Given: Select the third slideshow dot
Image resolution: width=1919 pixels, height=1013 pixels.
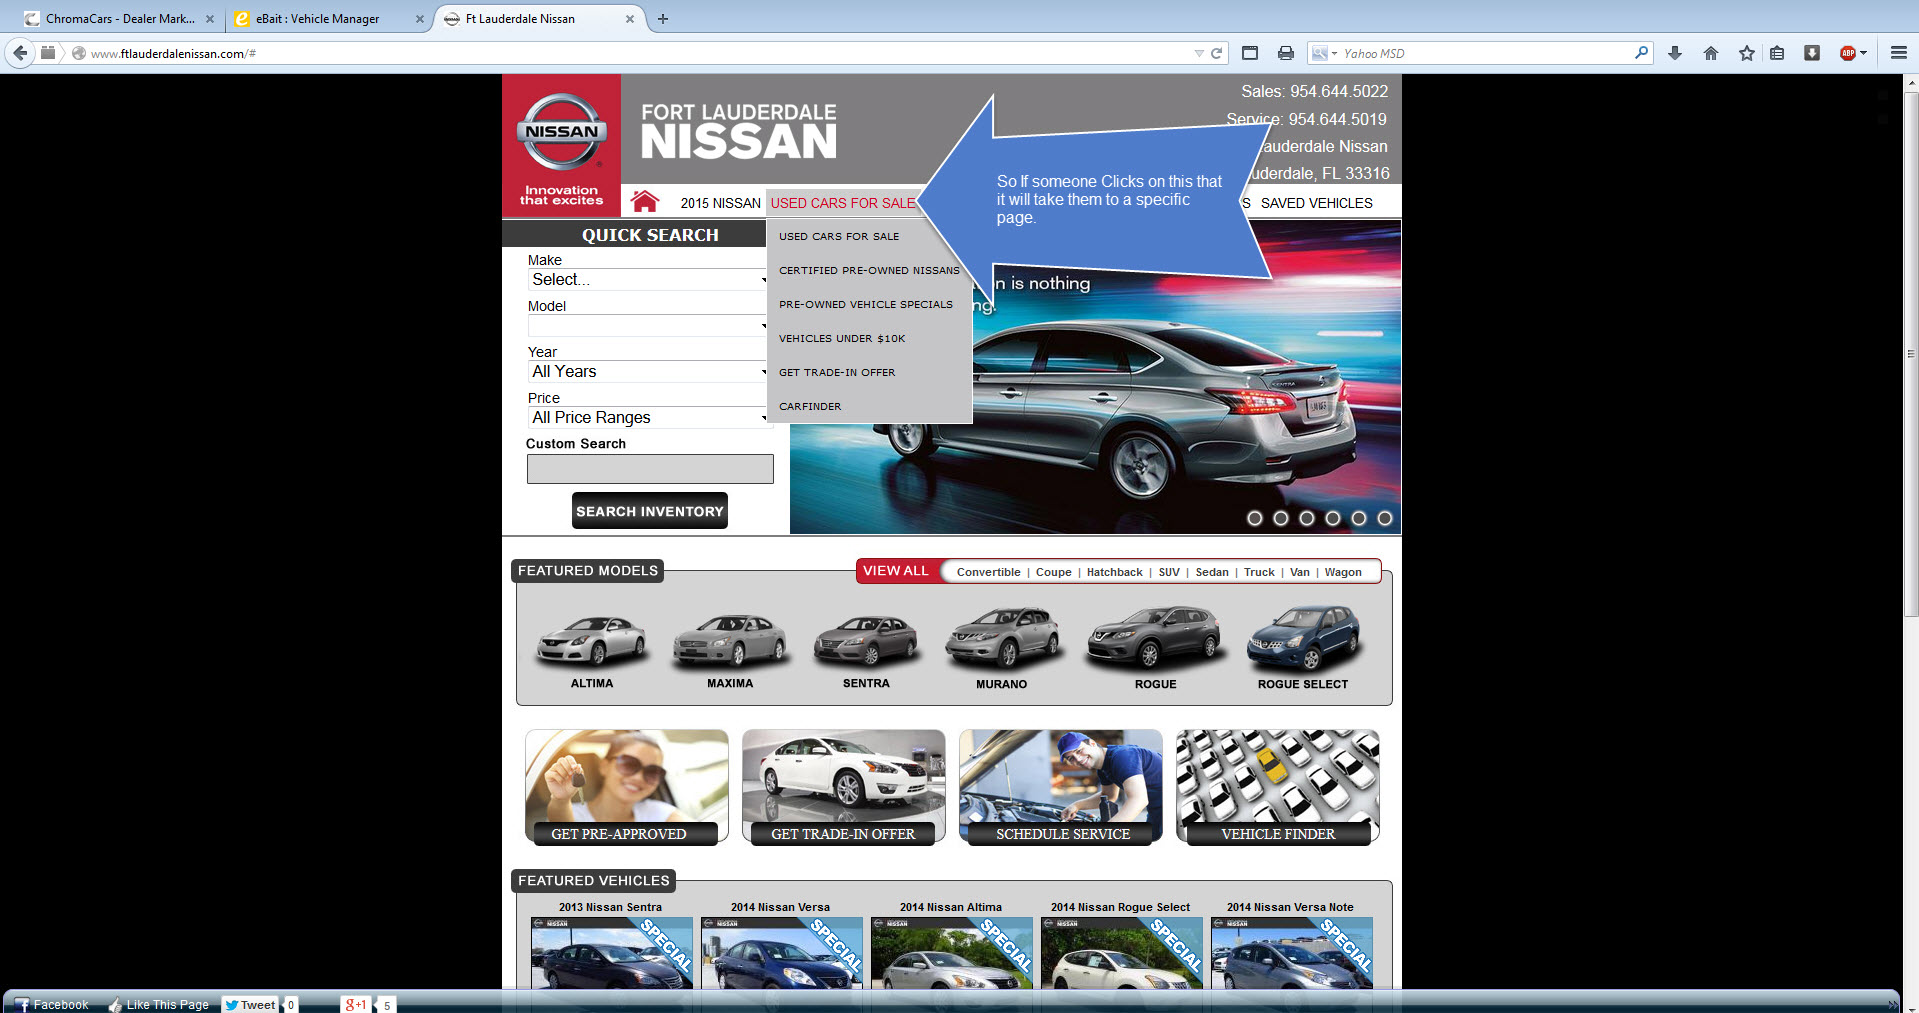Looking at the screenshot, I should coord(1307,518).
